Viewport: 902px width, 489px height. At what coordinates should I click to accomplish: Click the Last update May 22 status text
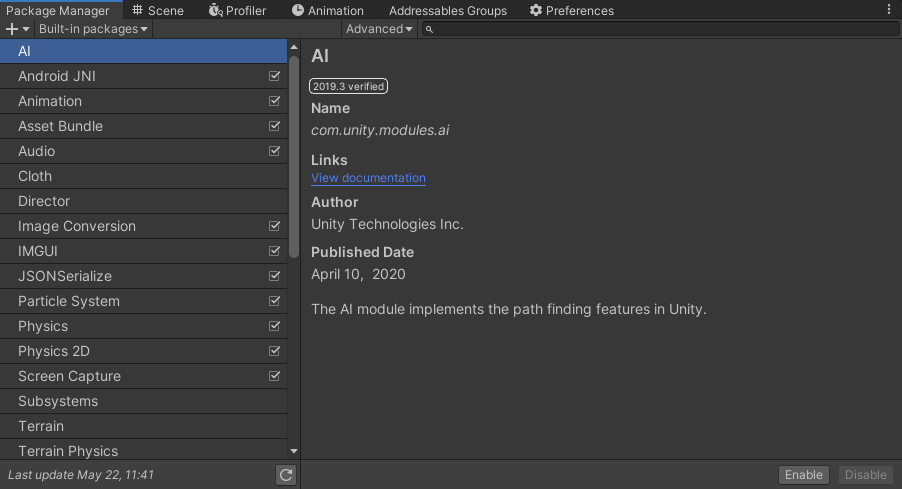click(x=81, y=475)
